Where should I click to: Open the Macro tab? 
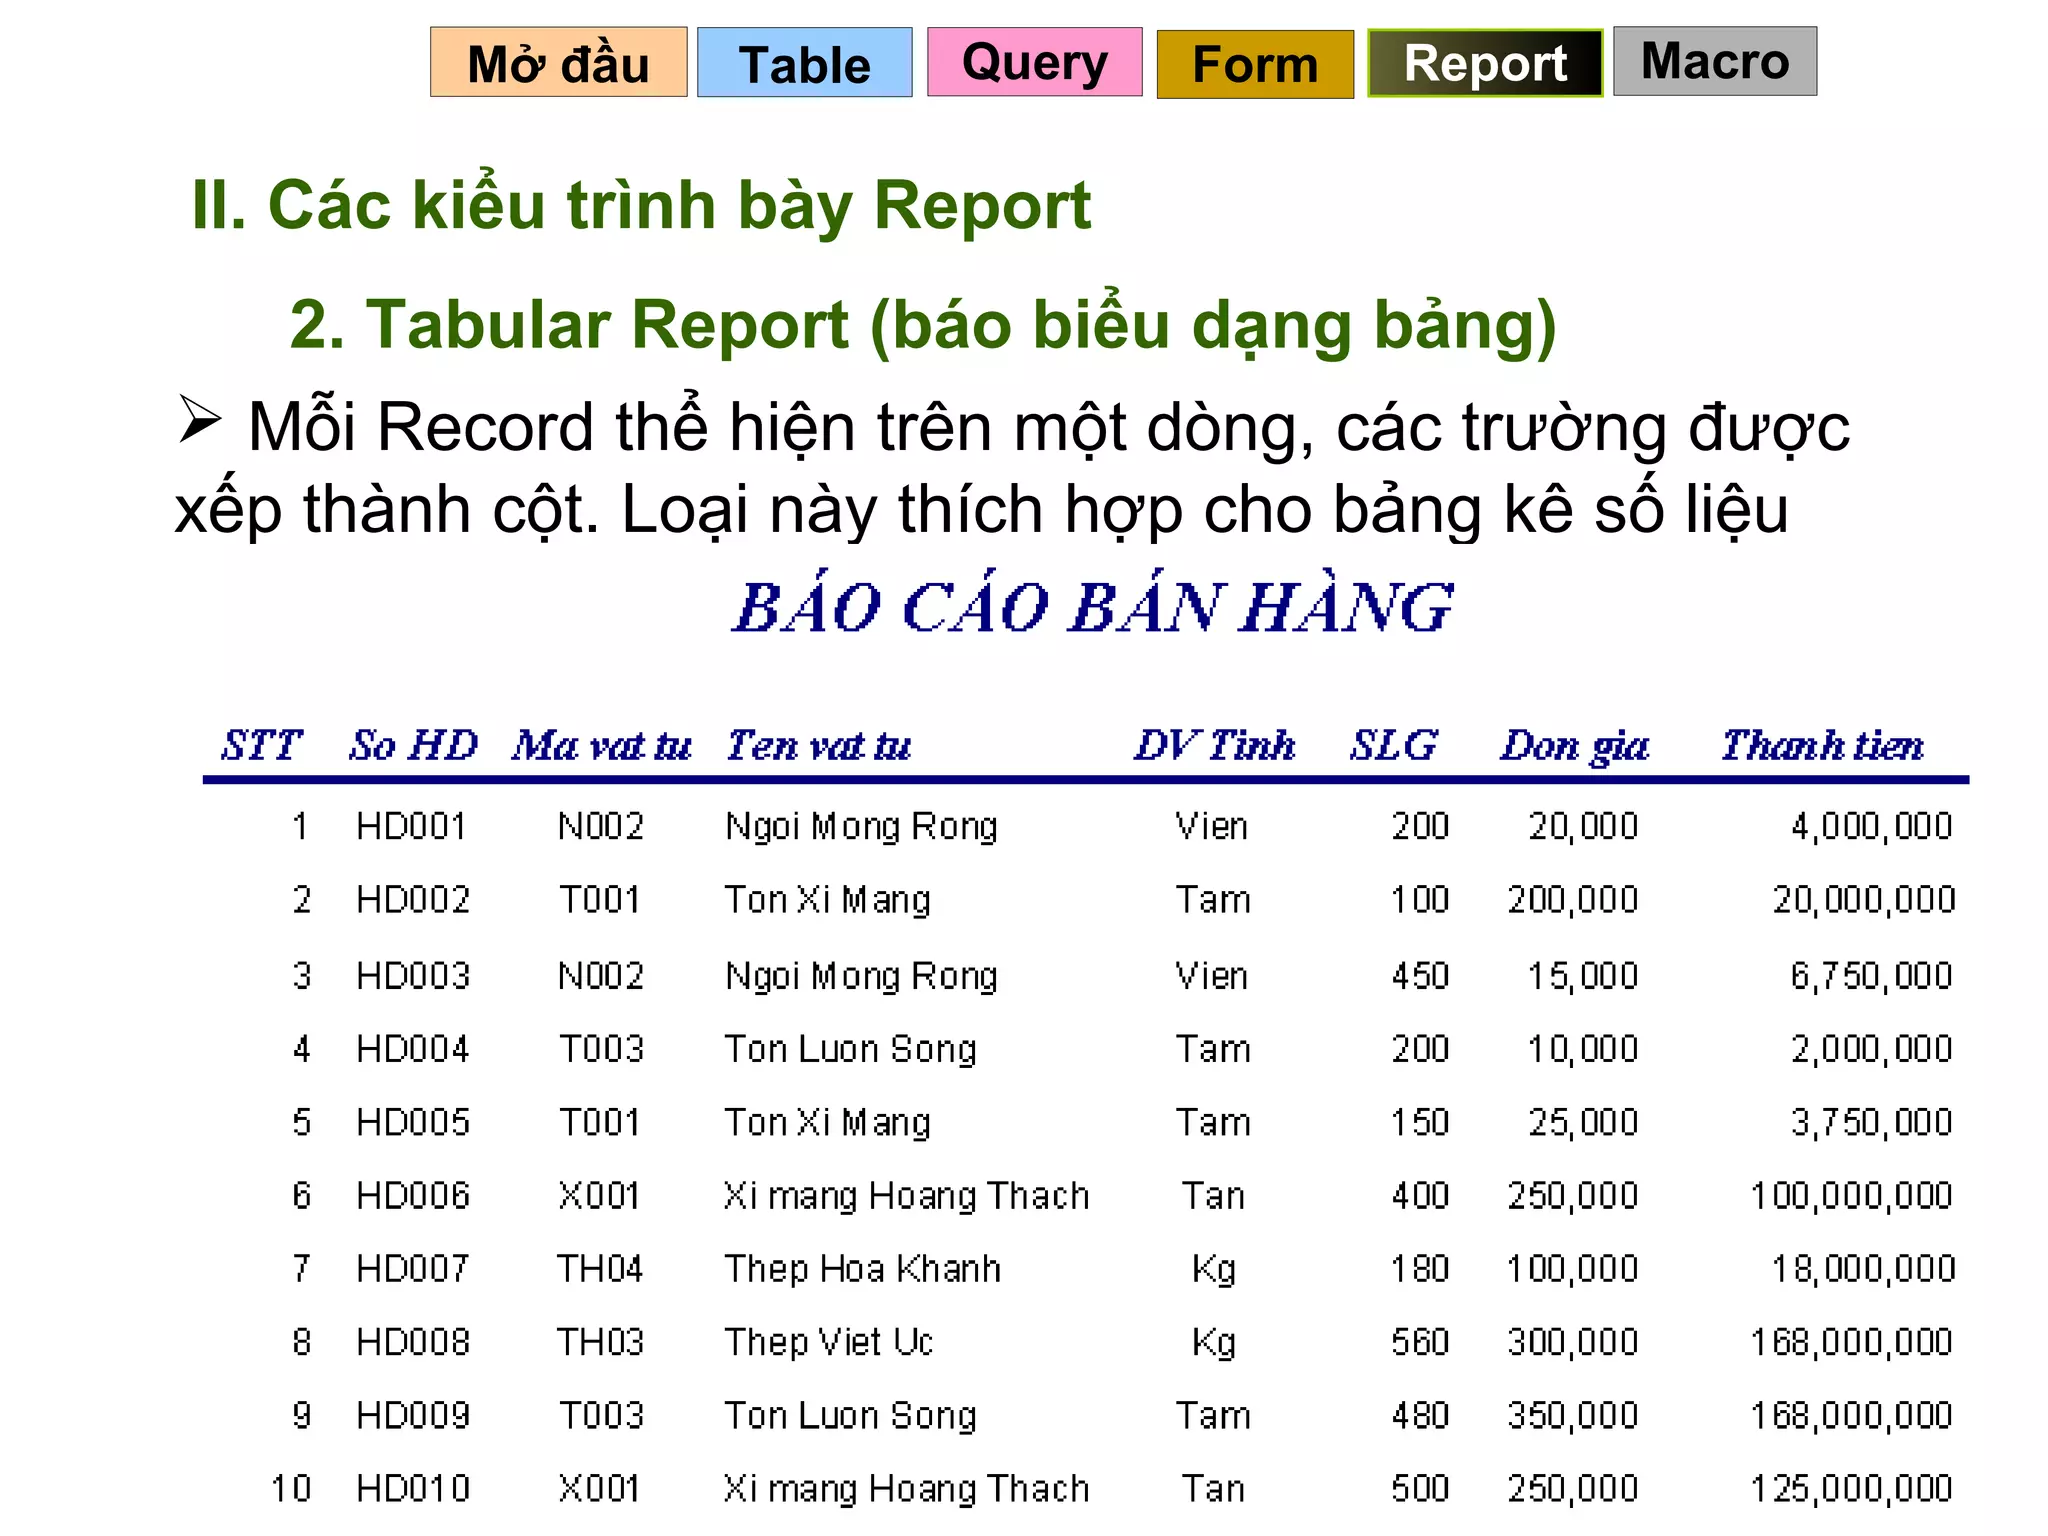(x=1715, y=61)
